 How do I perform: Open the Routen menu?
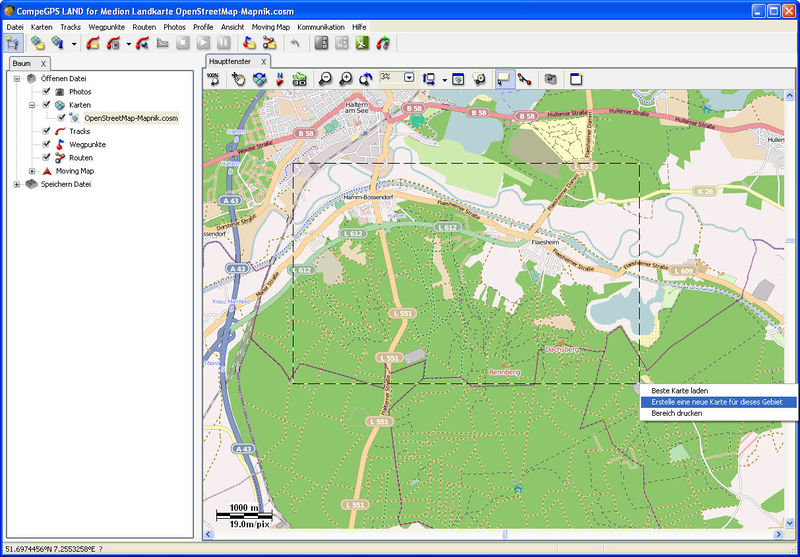pos(144,27)
